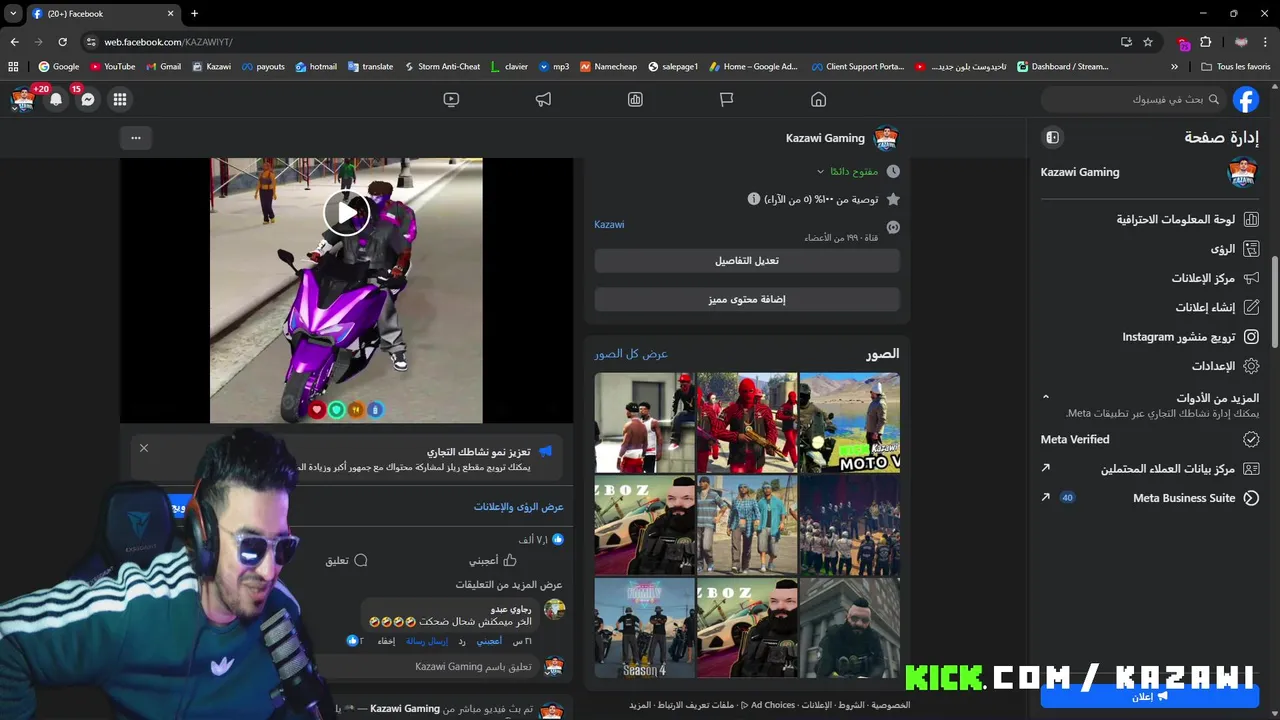This screenshot has height=720, width=1280.
Task: Open the Video play icon in top nav
Action: (451, 99)
